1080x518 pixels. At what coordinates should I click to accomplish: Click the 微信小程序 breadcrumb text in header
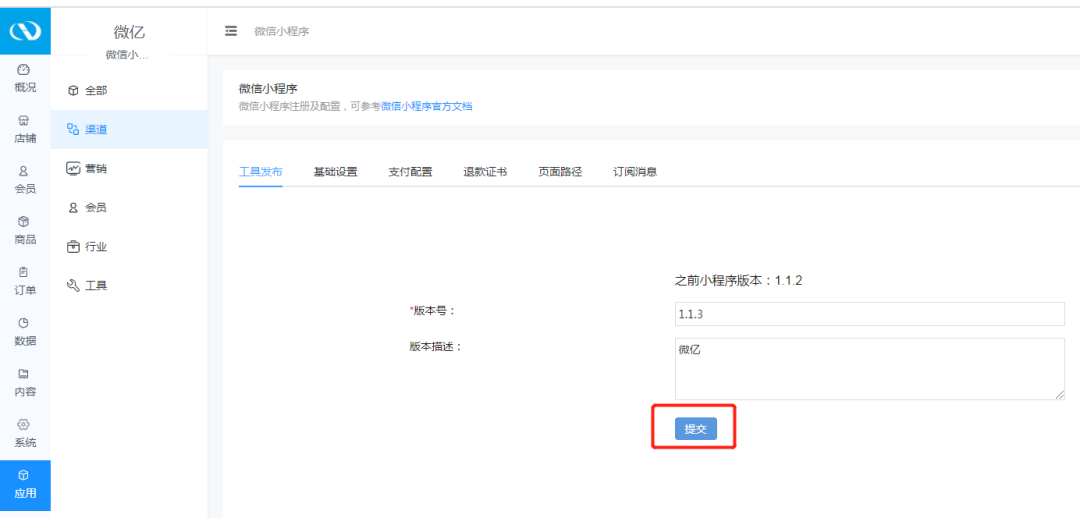point(282,31)
